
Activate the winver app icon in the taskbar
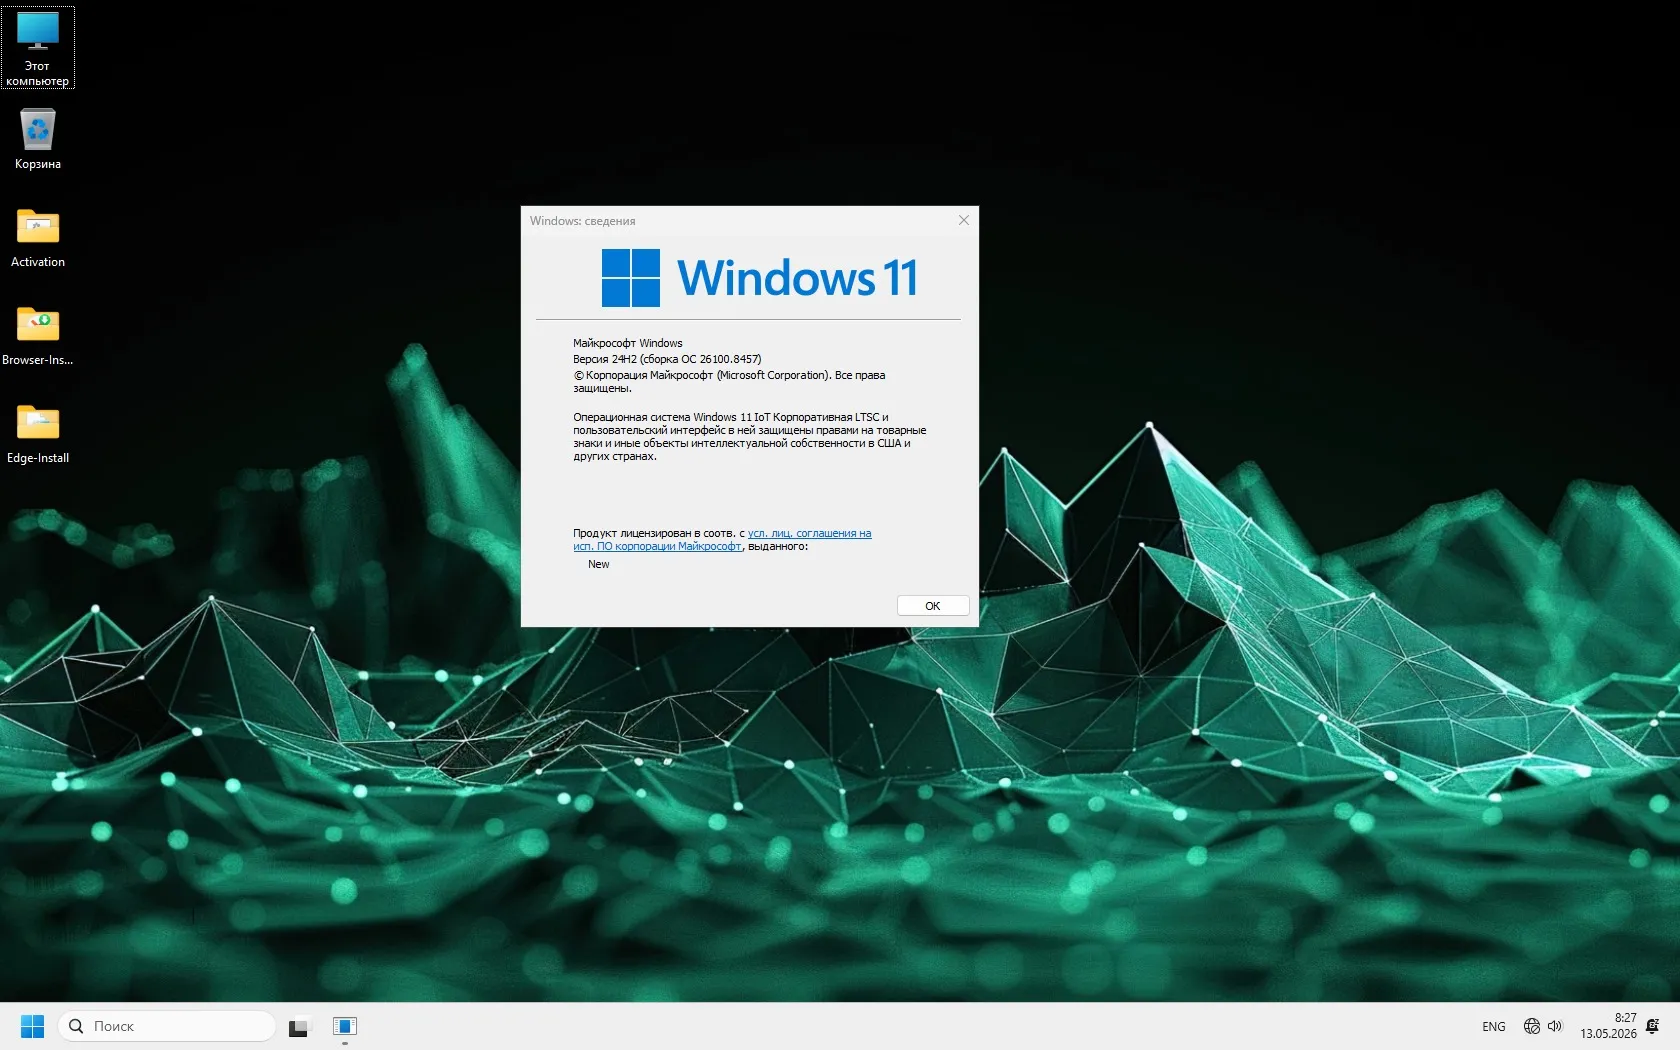[x=345, y=1026]
